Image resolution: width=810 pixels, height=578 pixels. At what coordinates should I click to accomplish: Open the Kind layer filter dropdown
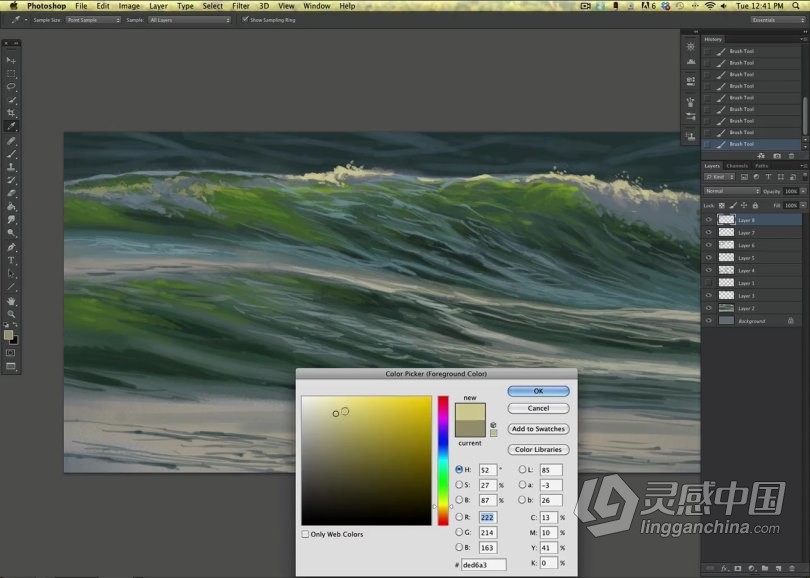click(x=720, y=177)
